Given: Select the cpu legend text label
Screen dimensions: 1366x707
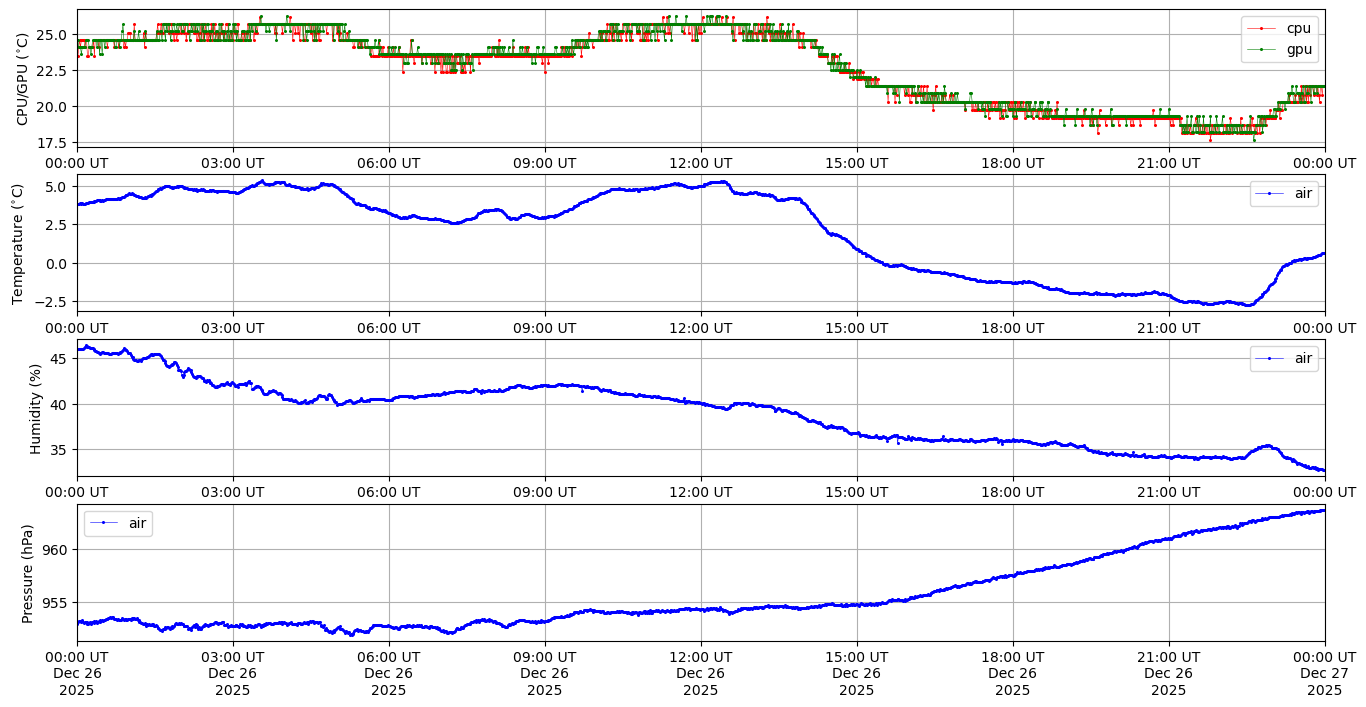Looking at the screenshot, I should [1298, 29].
